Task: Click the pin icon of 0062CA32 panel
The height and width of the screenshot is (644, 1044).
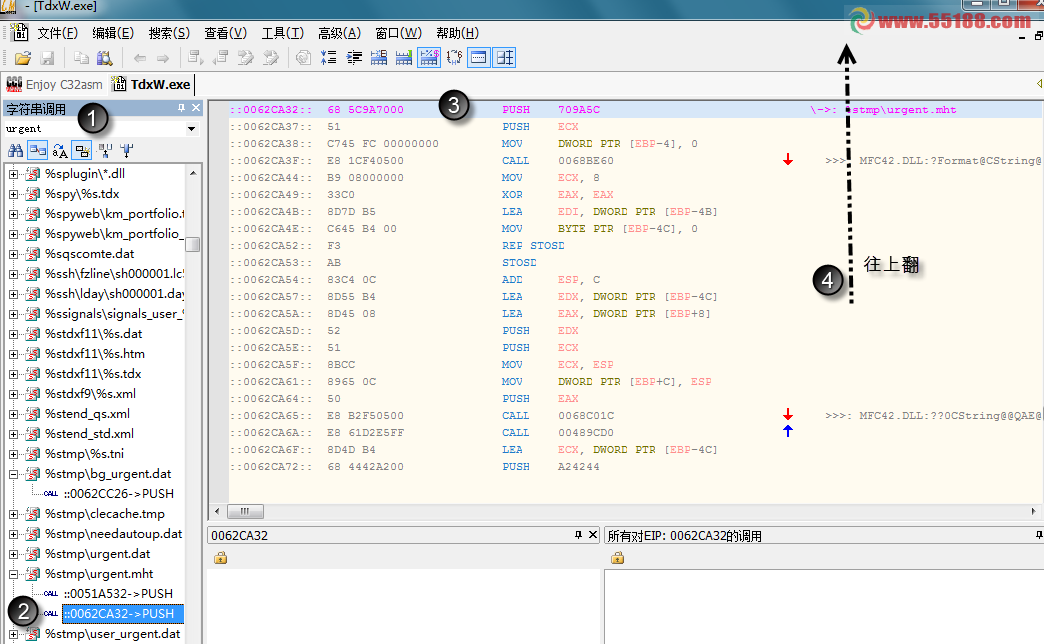Action: point(578,535)
